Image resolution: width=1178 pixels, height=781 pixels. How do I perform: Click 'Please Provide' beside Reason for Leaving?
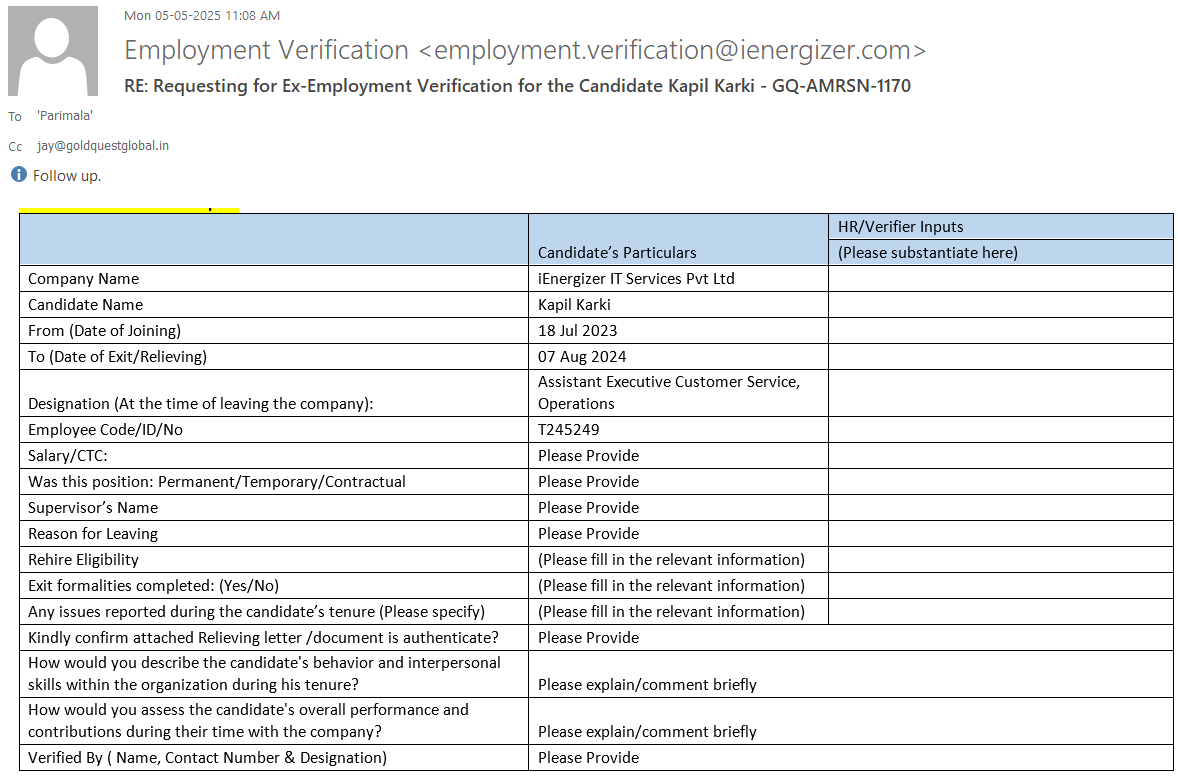pos(588,534)
